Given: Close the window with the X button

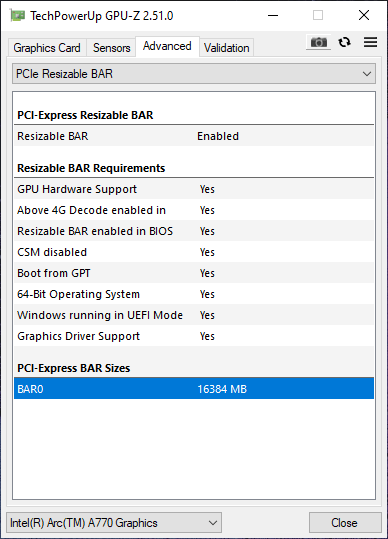Looking at the screenshot, I should (364, 15).
